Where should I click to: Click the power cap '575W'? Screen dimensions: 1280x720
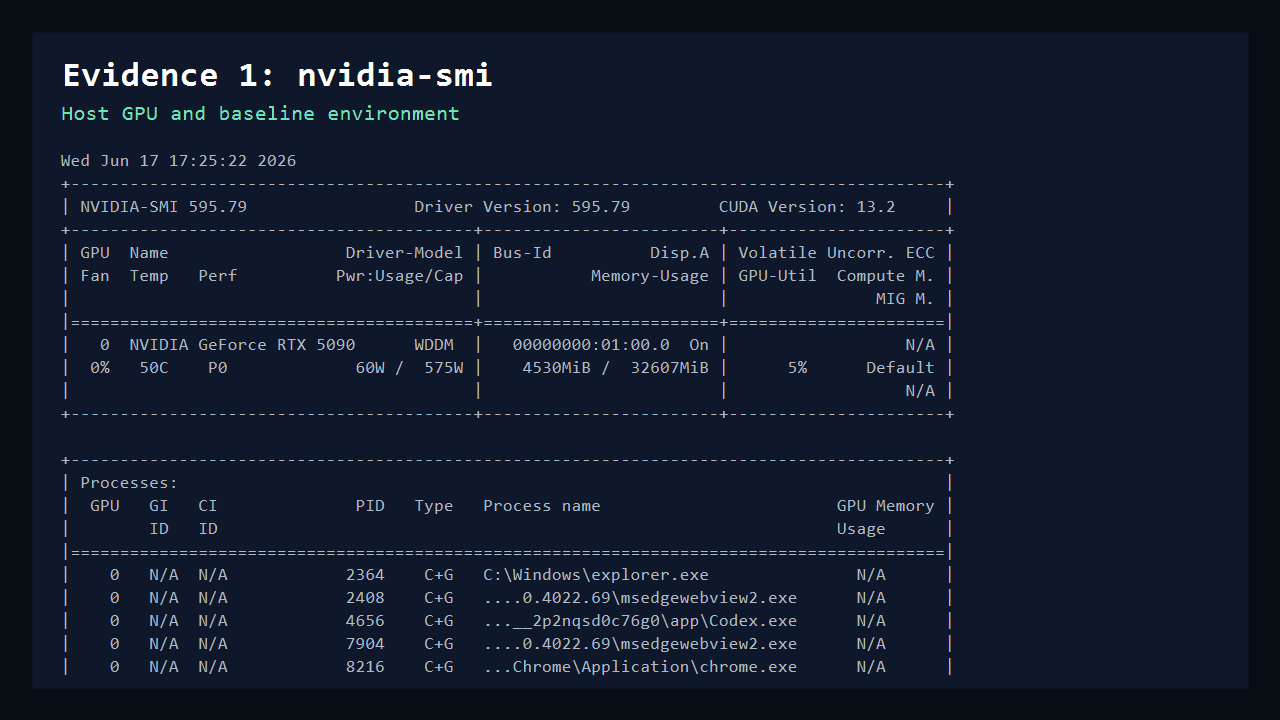click(444, 368)
